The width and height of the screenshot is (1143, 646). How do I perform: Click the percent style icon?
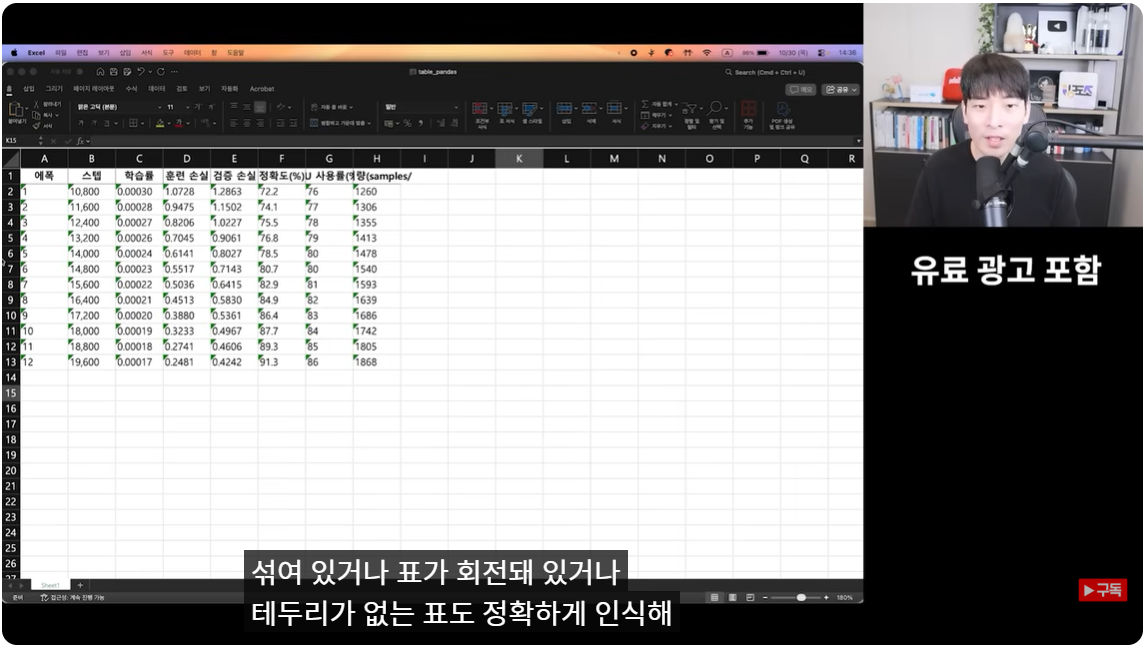pyautogui.click(x=407, y=123)
